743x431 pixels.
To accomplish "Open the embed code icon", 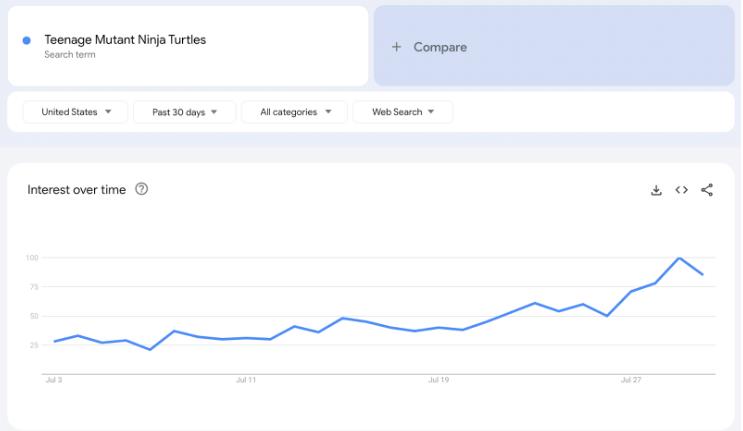I will [681, 190].
